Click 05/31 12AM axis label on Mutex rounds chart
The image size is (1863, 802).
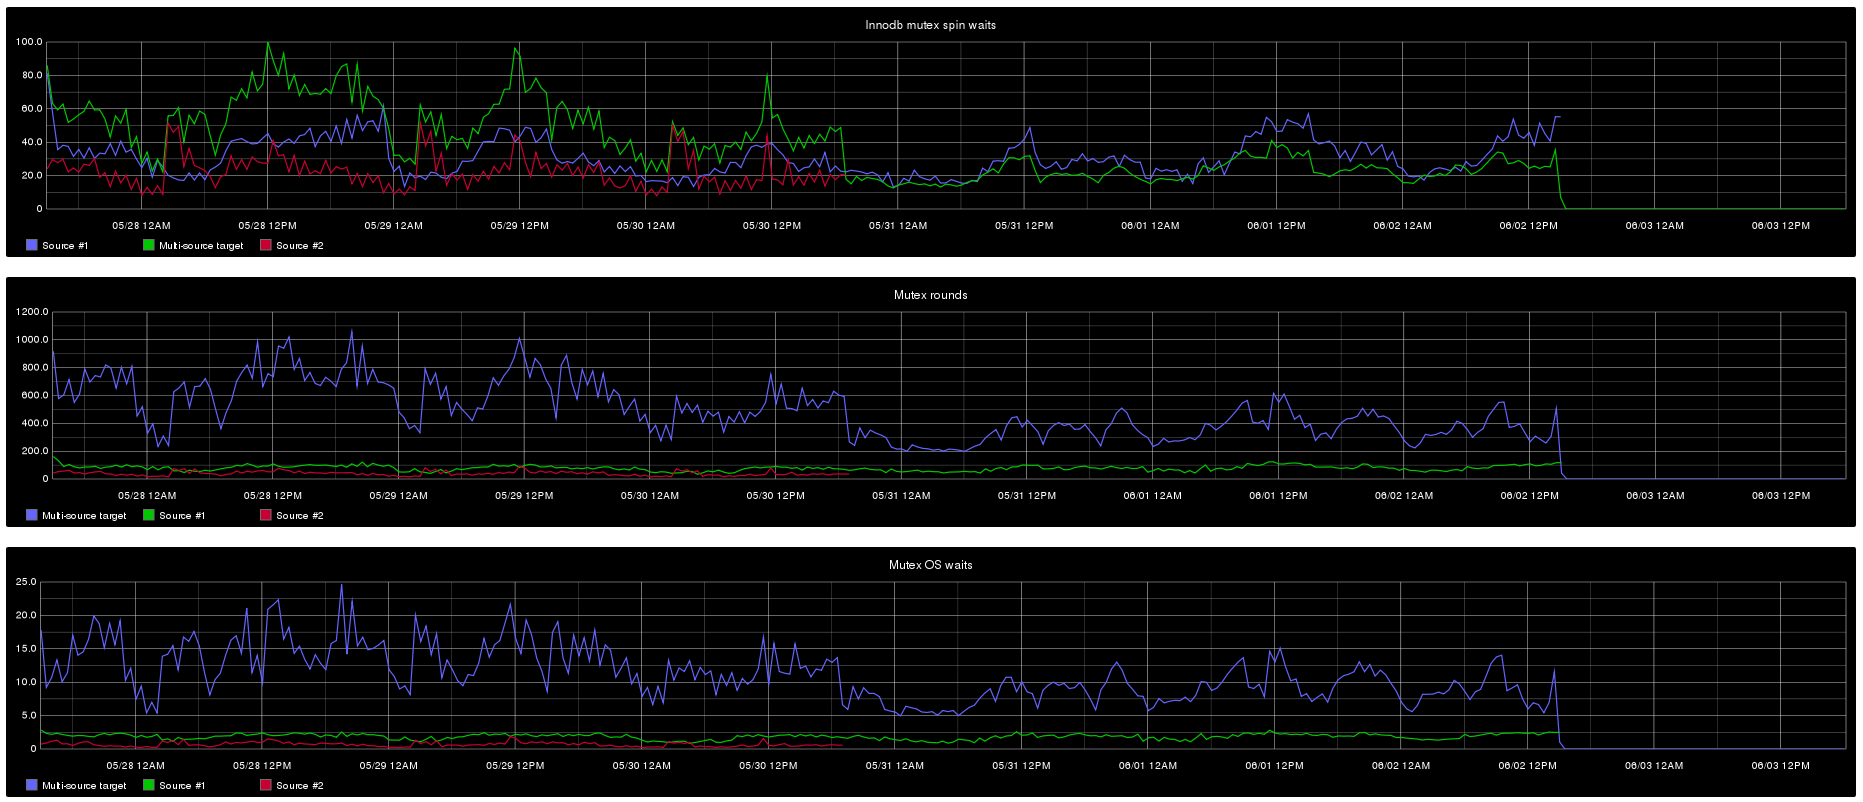(x=900, y=496)
